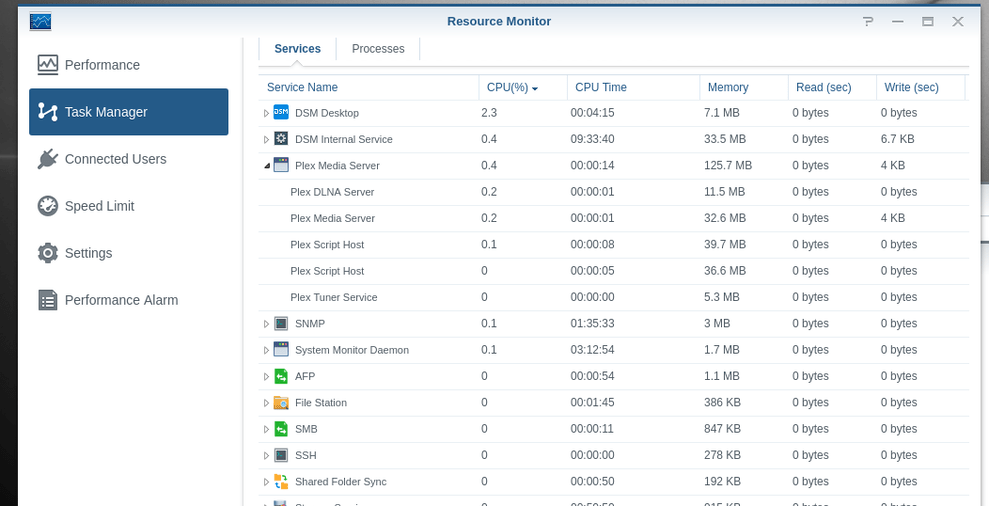Expand the System Monitor Daemon row
Viewport: 989px width, 506px height.
266,350
